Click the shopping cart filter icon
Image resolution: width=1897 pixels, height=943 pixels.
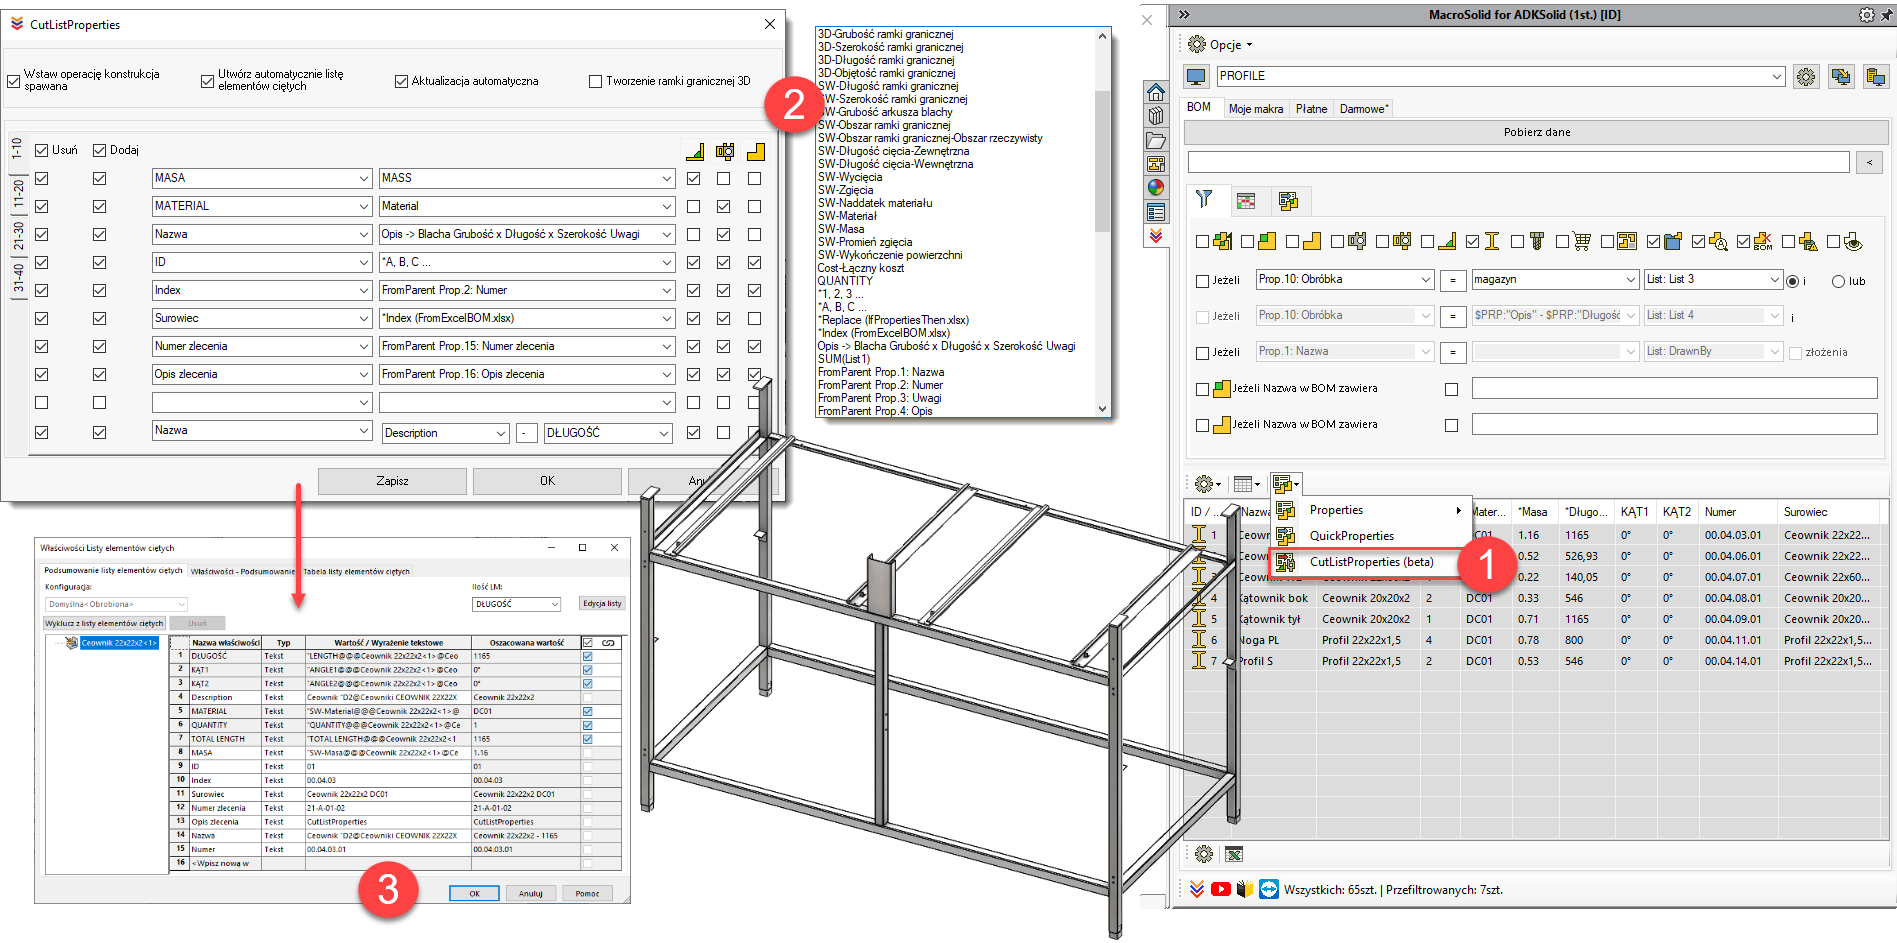point(1581,241)
